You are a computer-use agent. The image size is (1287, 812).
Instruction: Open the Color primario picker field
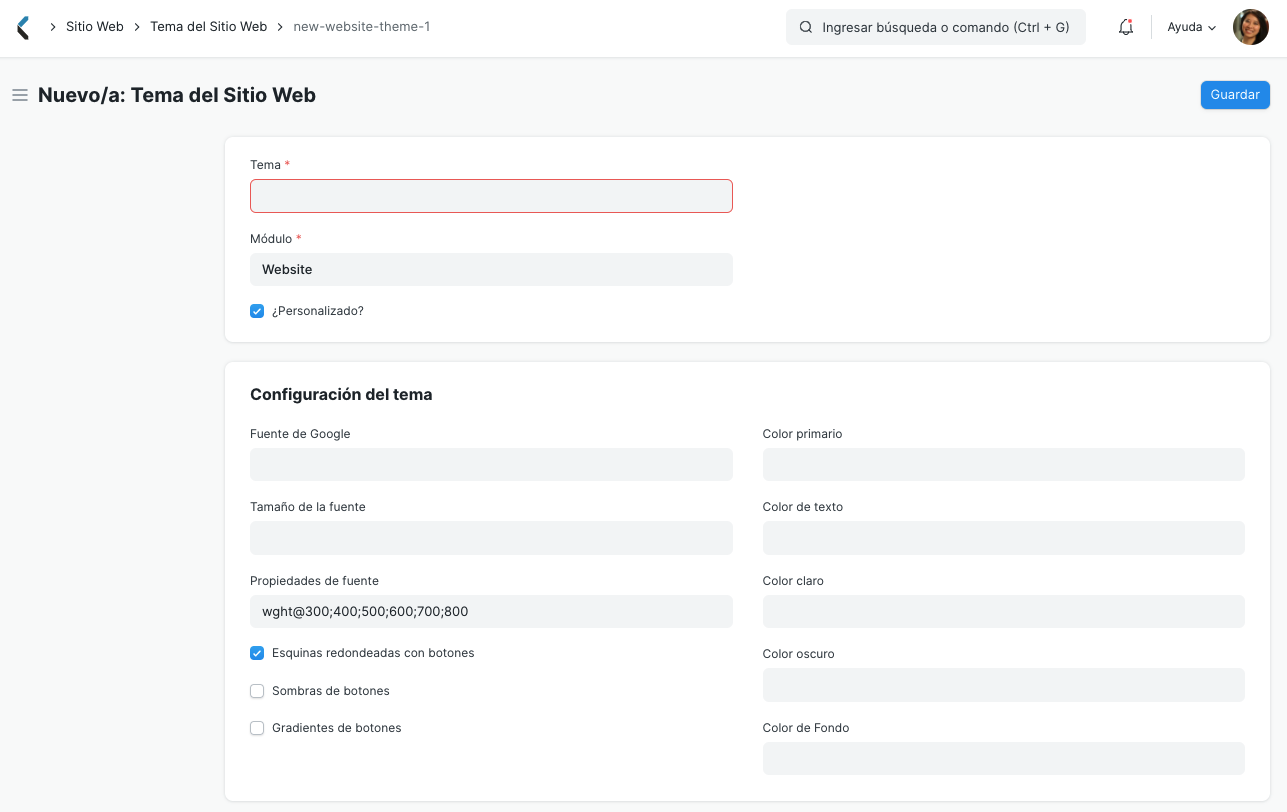(1004, 465)
